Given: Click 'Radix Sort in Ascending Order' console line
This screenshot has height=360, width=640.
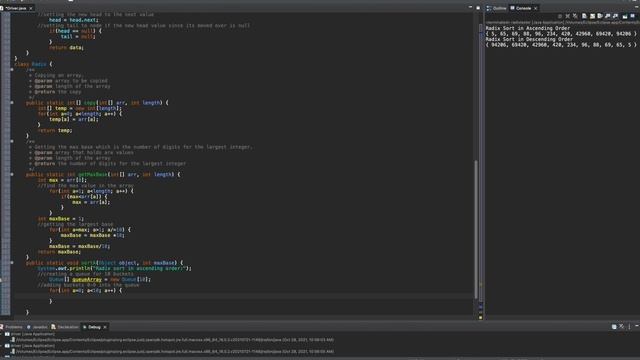Looking at the screenshot, I should pos(527,28).
